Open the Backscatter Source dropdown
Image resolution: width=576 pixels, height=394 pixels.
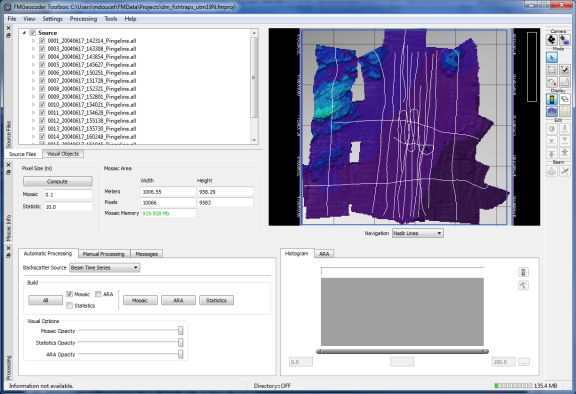pyautogui.click(x=105, y=268)
